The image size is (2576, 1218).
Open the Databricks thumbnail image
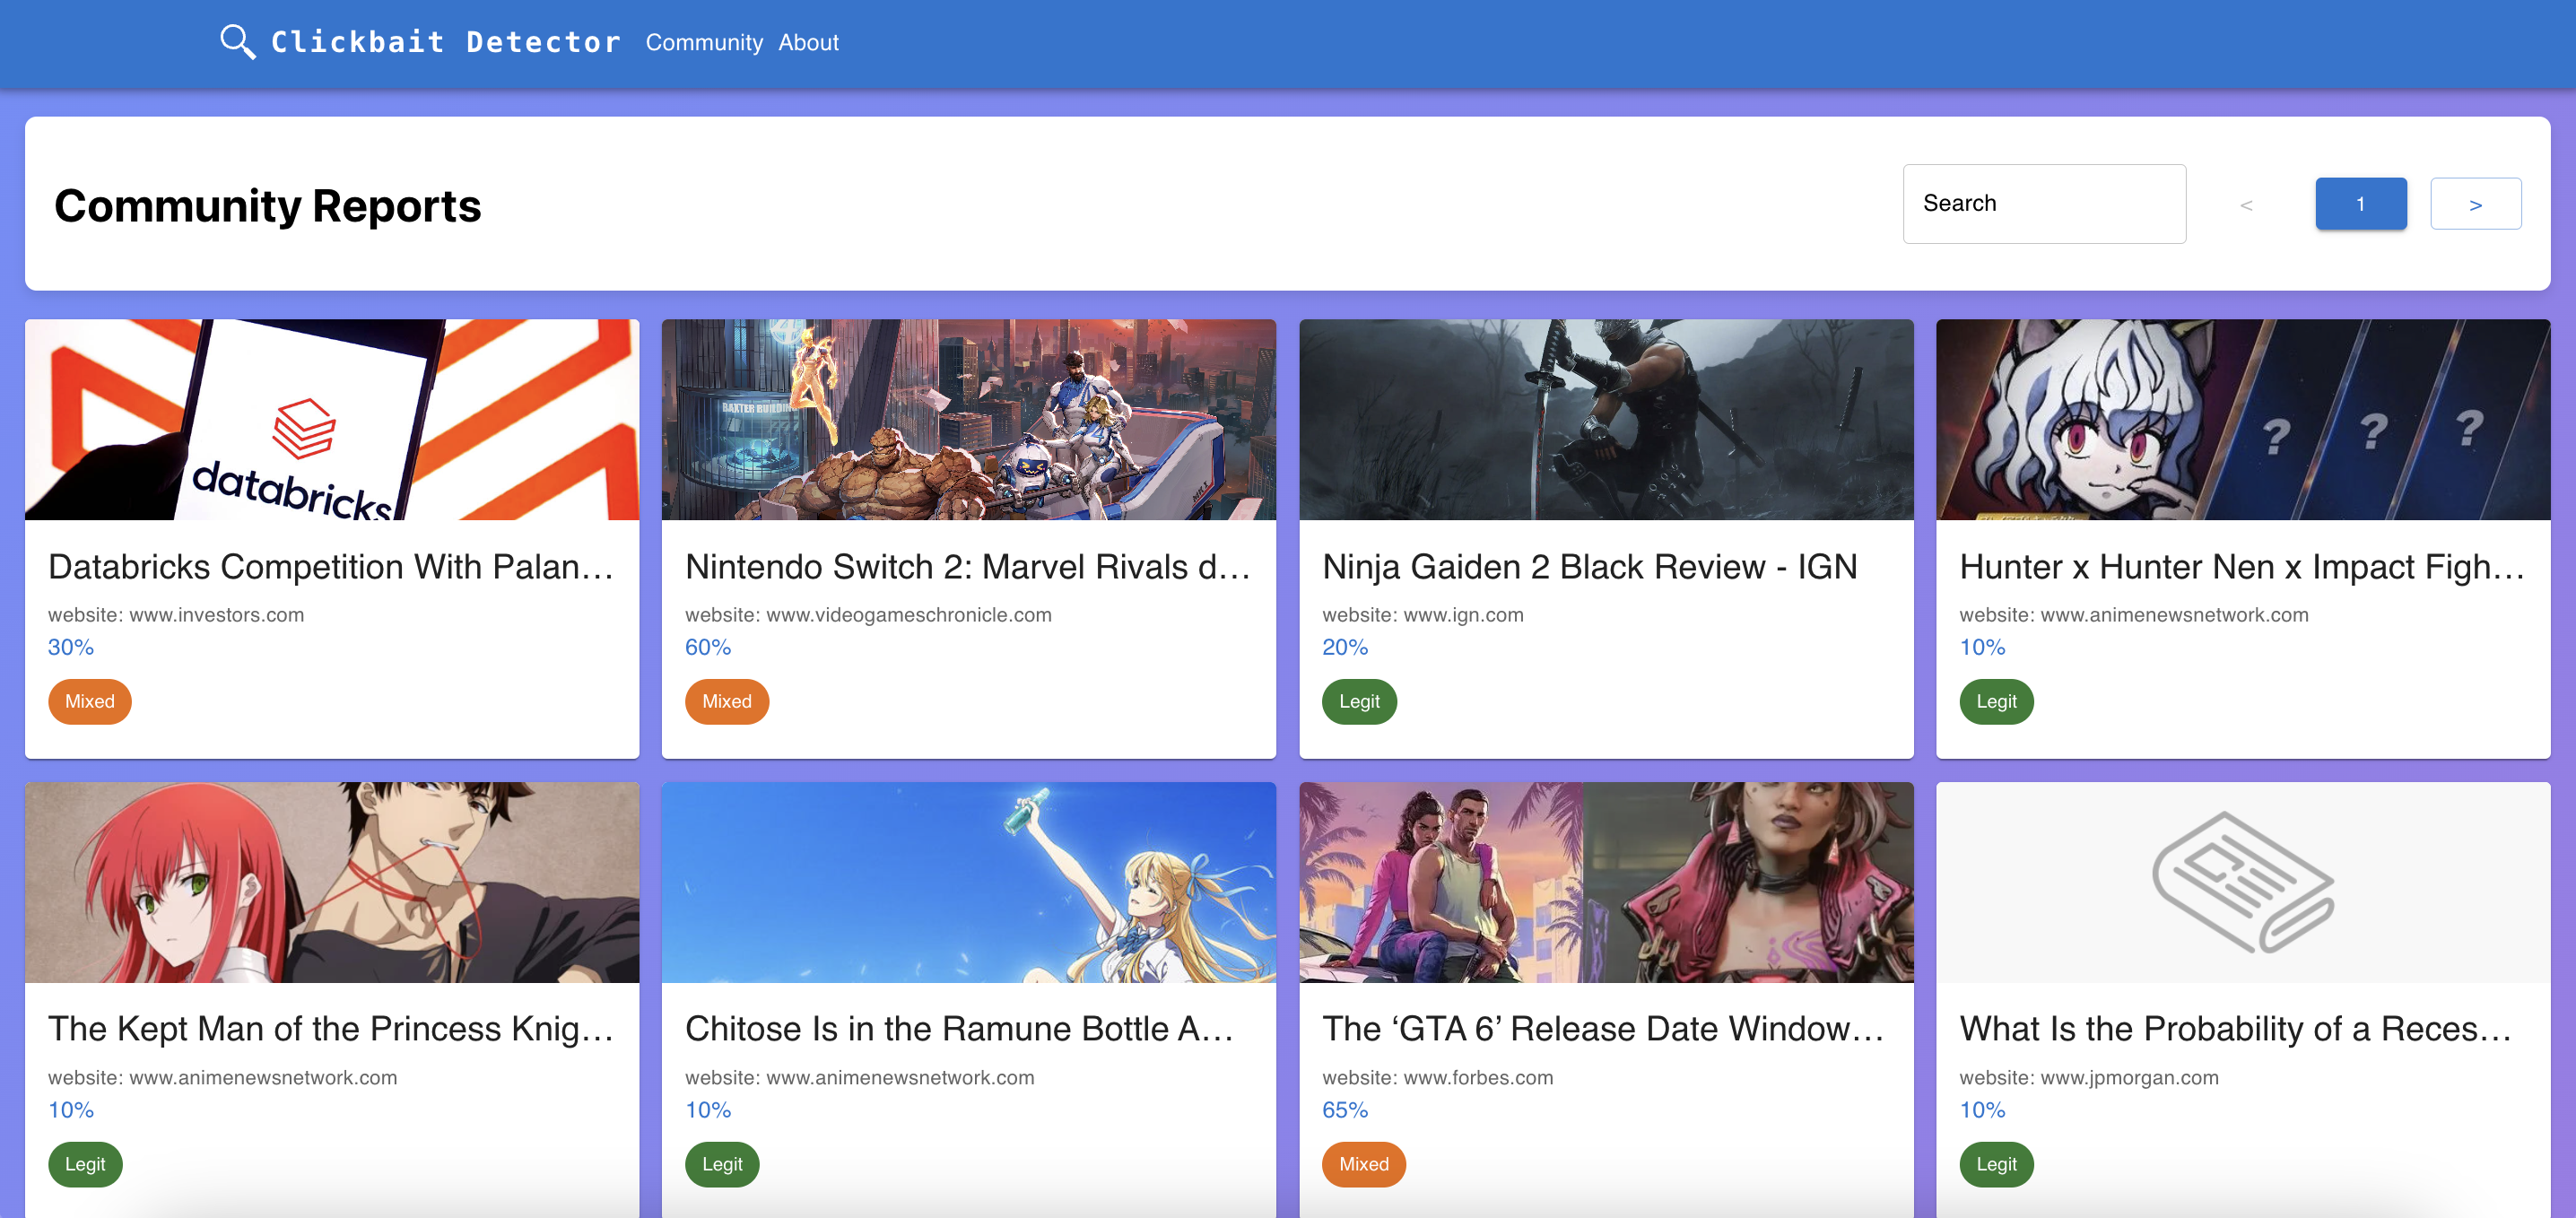coord(332,419)
